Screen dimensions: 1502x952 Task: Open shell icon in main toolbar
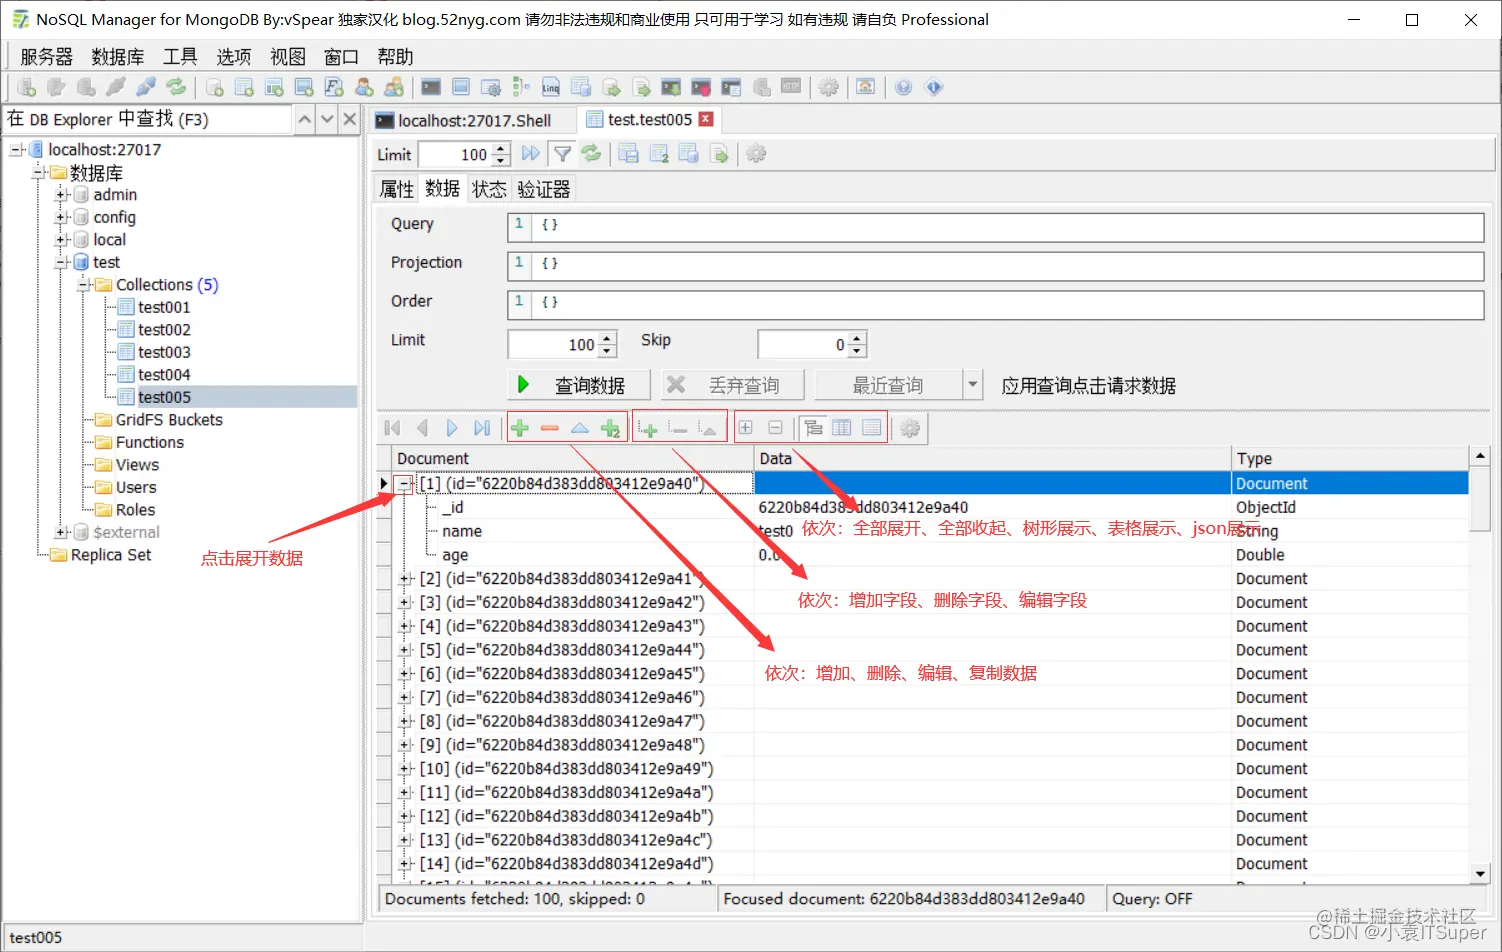tap(431, 87)
